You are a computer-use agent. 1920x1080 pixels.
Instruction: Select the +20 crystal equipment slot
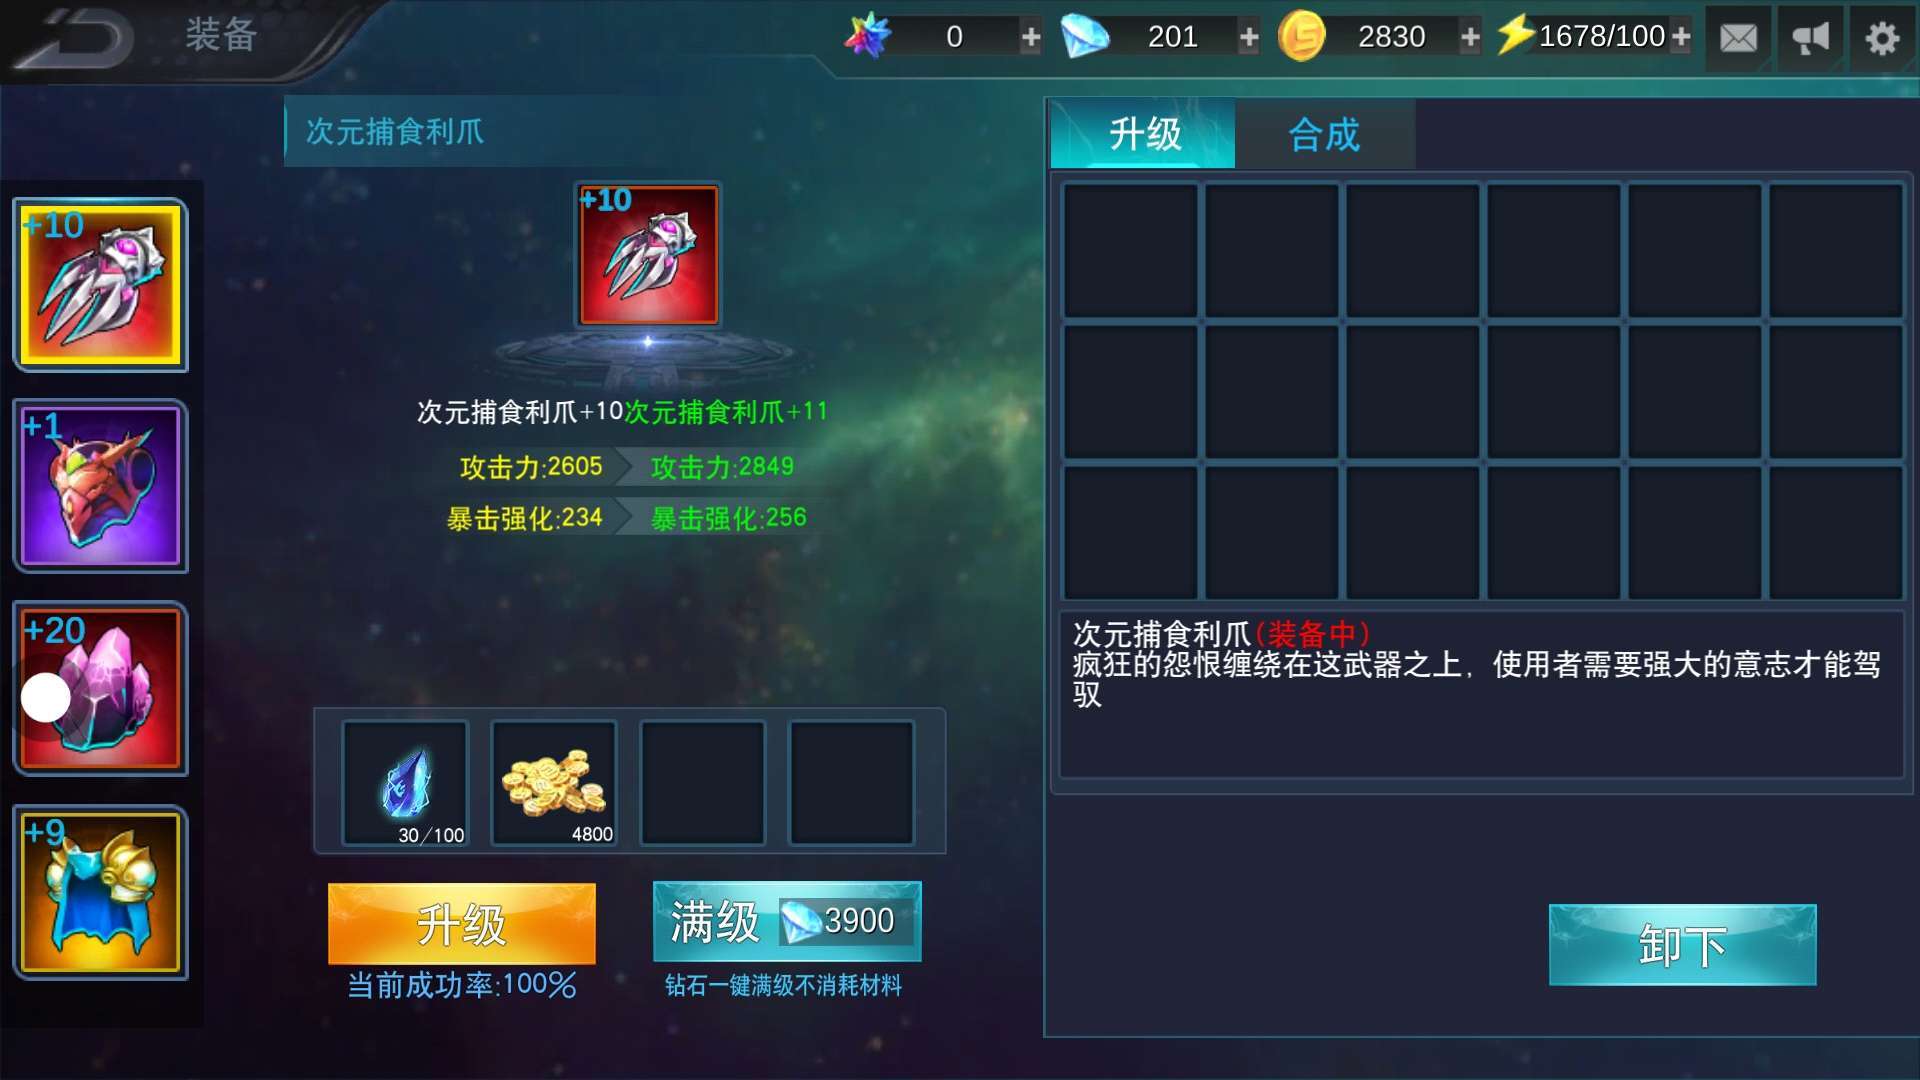click(100, 688)
